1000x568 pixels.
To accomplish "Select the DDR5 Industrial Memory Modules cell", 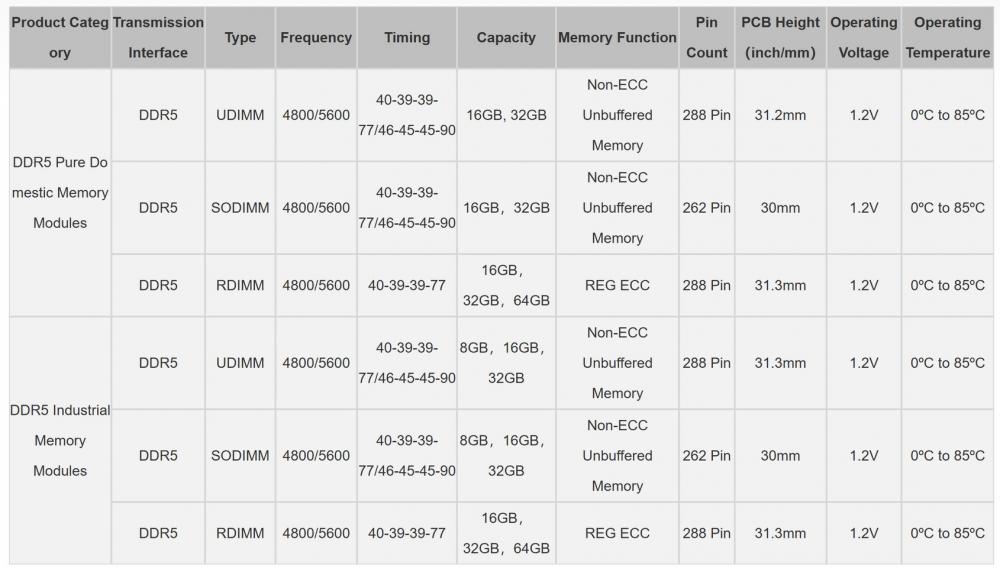I will tap(60, 441).
